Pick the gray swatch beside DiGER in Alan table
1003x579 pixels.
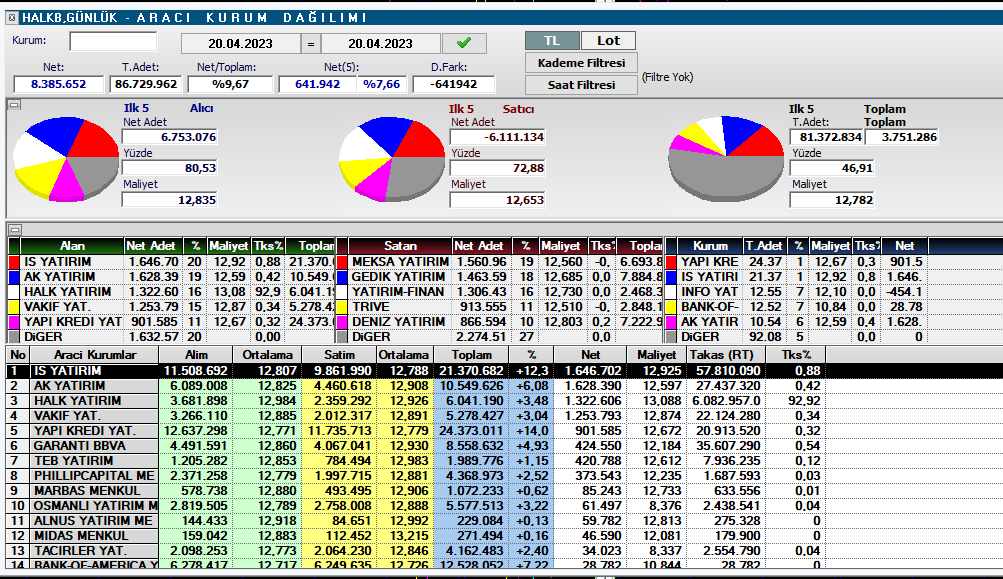[x=14, y=337]
